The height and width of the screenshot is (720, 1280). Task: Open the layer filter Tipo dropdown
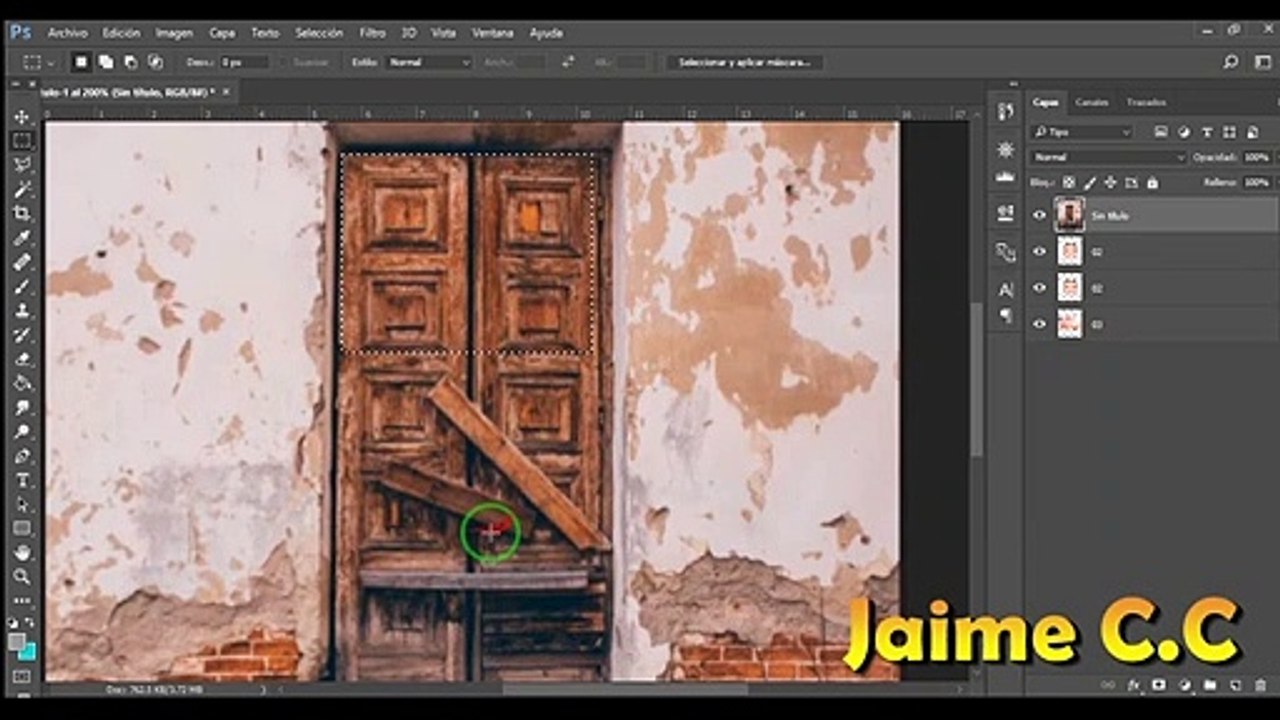coord(1082,132)
